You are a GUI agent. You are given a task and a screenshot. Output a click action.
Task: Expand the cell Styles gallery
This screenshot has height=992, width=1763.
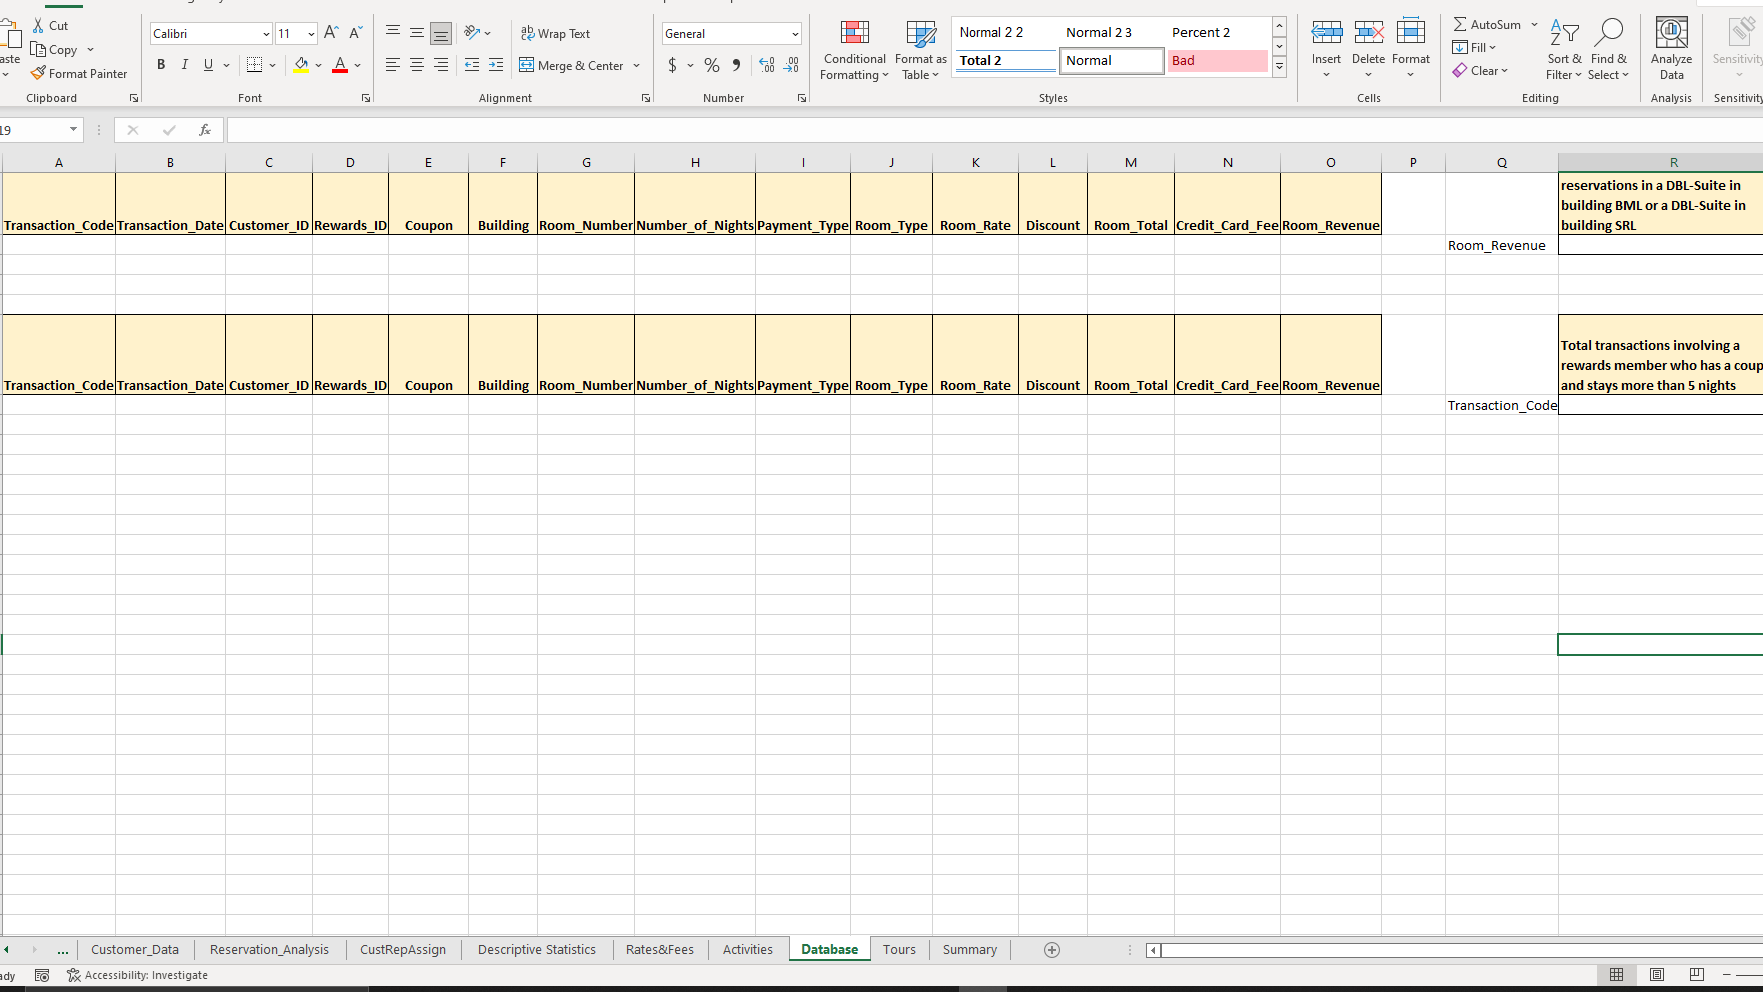(x=1279, y=67)
